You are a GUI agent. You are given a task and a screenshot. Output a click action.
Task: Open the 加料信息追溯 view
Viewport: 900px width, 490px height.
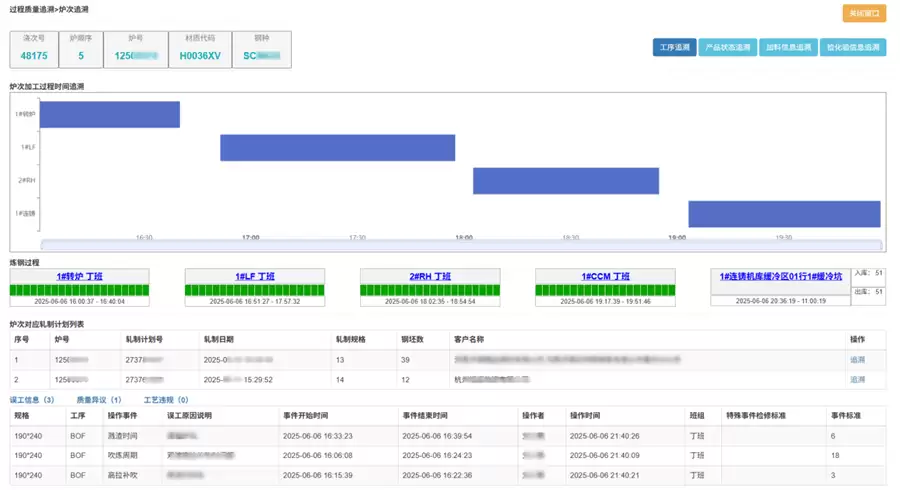point(787,47)
